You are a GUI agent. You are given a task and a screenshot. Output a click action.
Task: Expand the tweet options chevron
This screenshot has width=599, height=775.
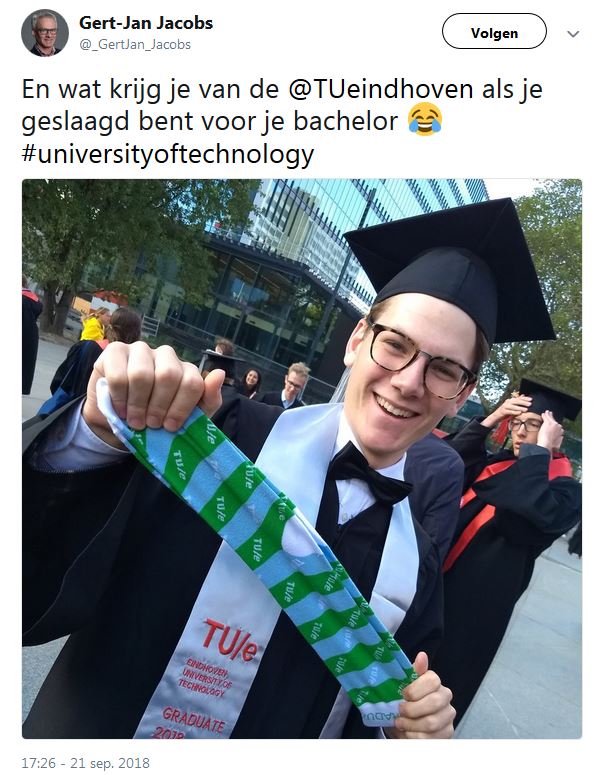(x=573, y=34)
